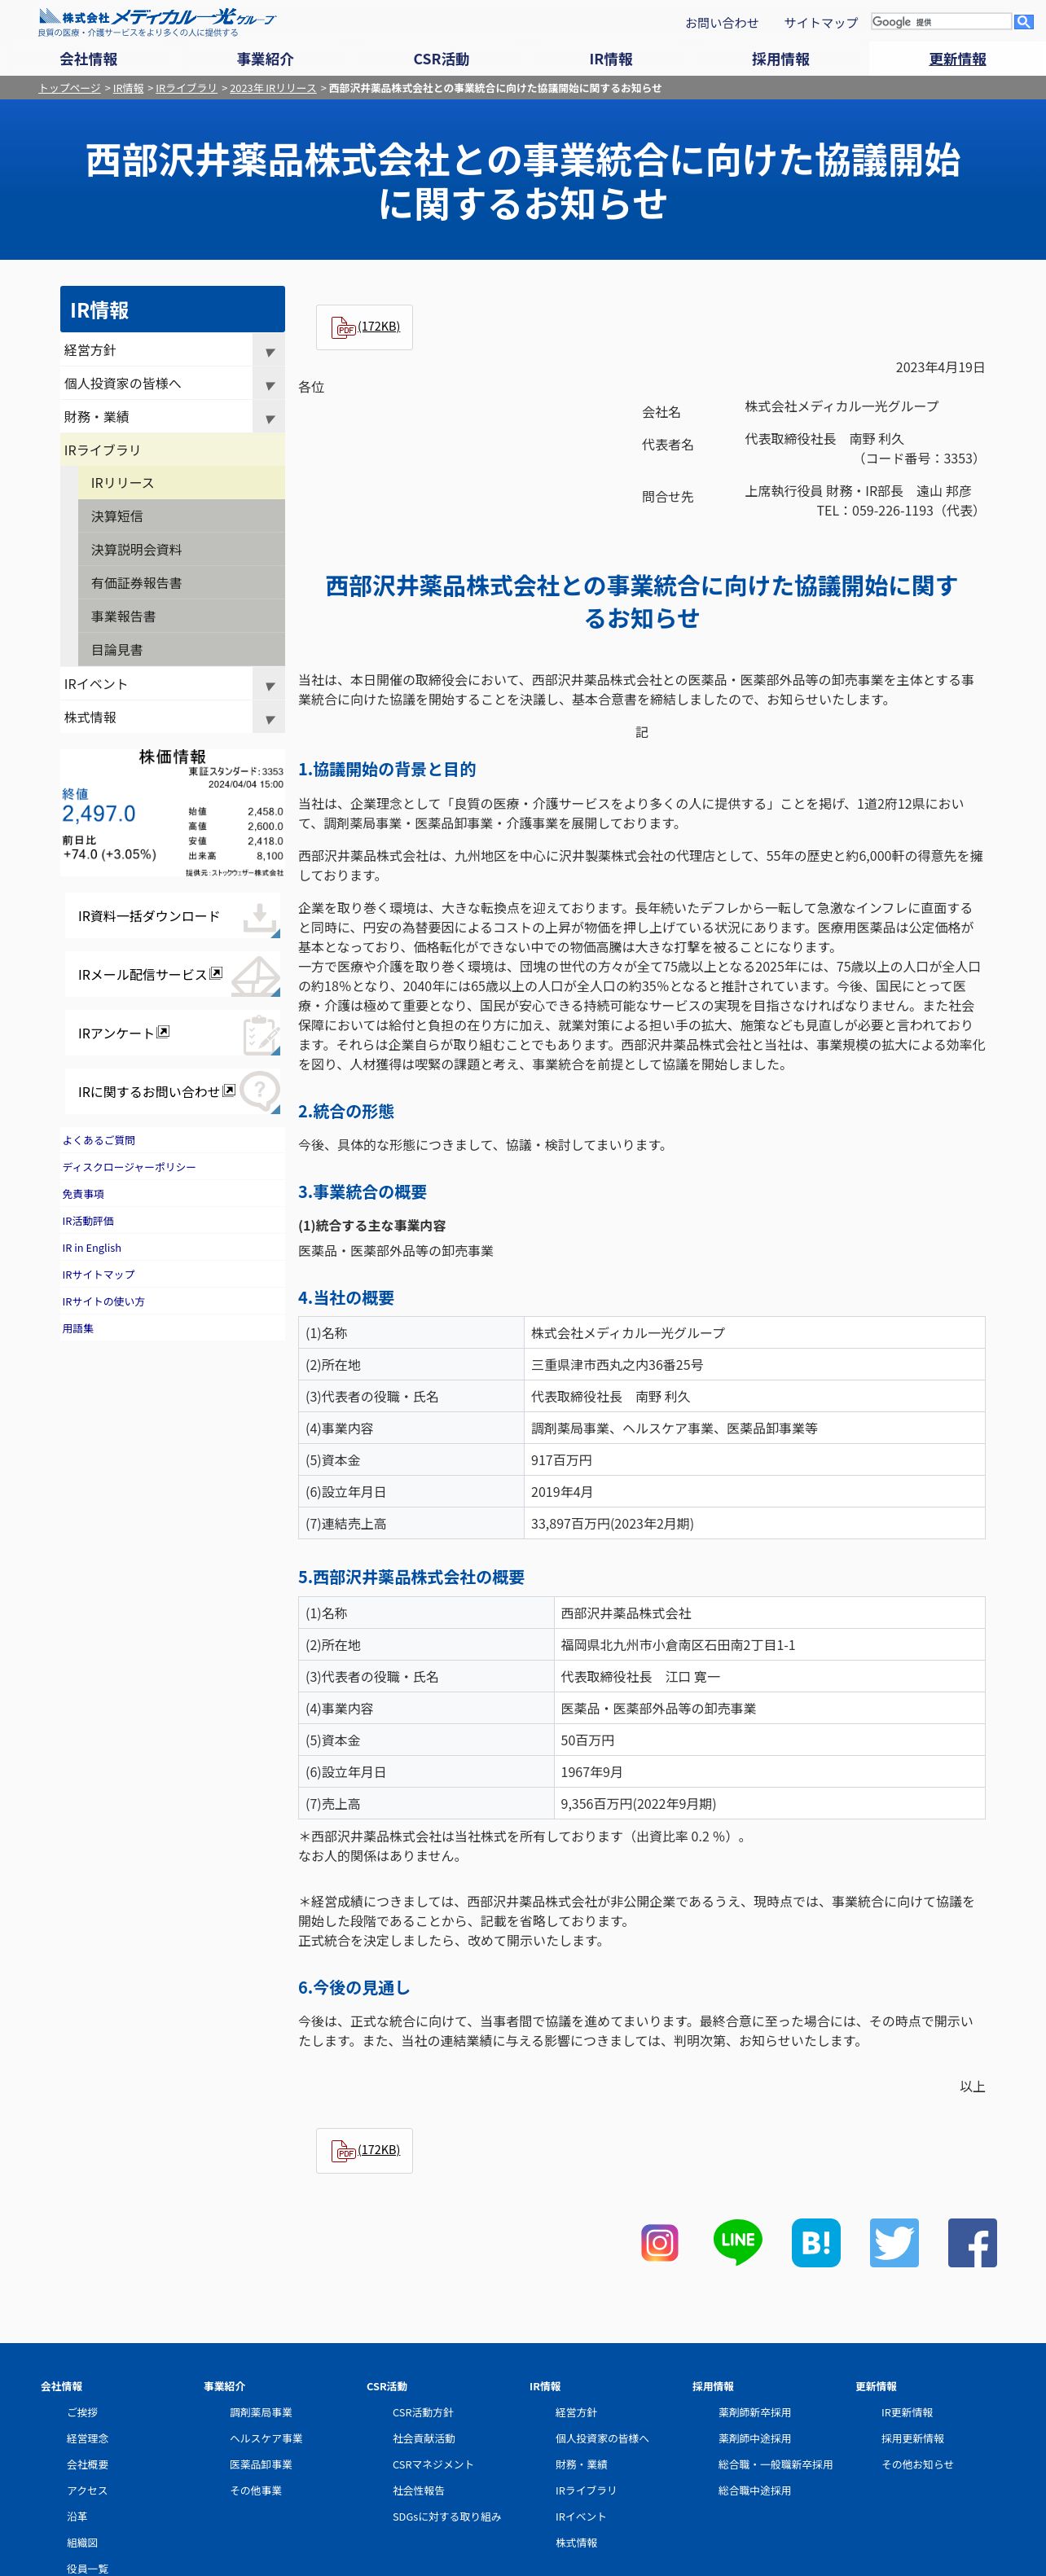Expand the 経営方針 sidebar arrow
Viewport: 1046px width, 2576px height.
(x=269, y=352)
